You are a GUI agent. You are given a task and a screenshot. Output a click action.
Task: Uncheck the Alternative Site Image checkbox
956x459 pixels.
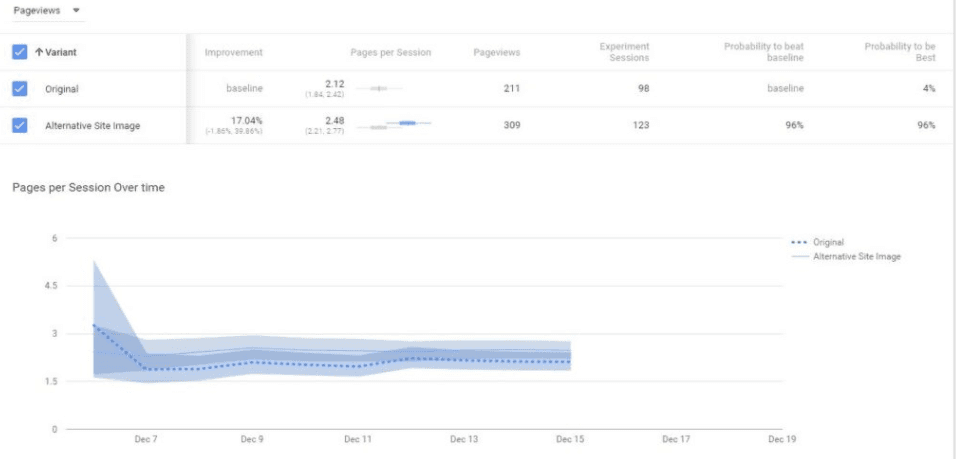pyautogui.click(x=19, y=125)
